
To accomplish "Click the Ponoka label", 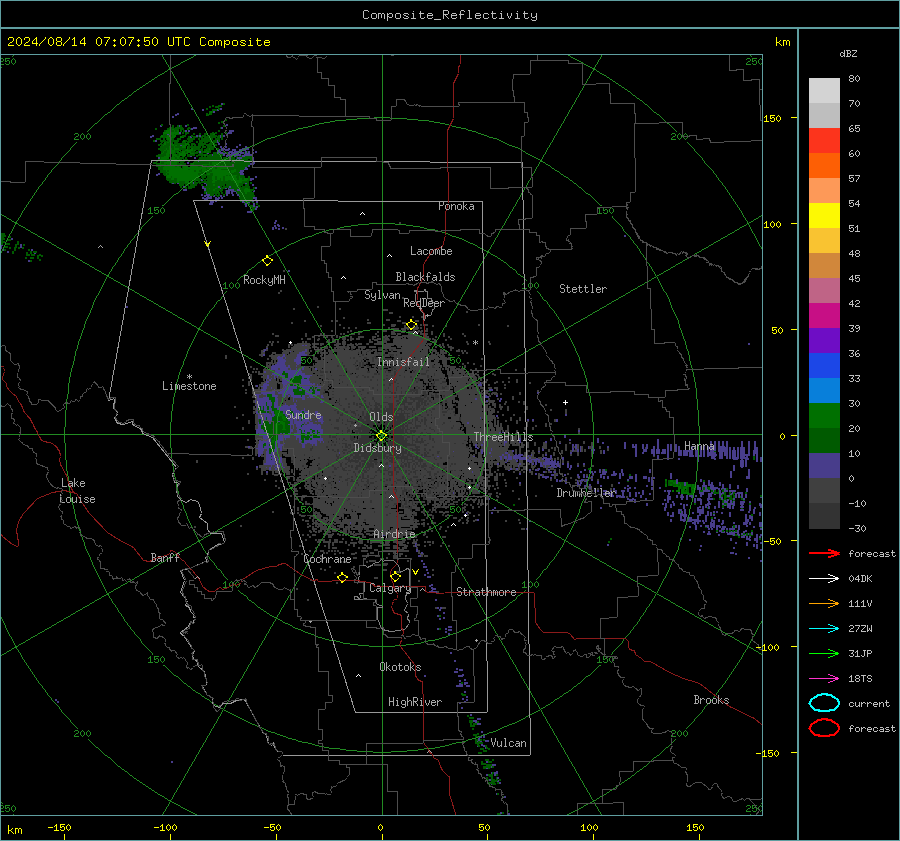I will (x=456, y=206).
